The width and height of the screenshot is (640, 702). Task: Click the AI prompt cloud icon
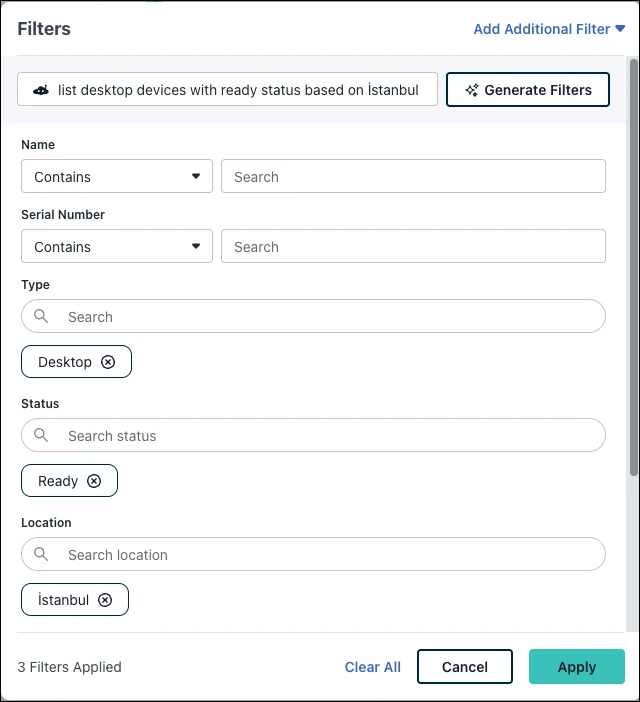(41, 90)
